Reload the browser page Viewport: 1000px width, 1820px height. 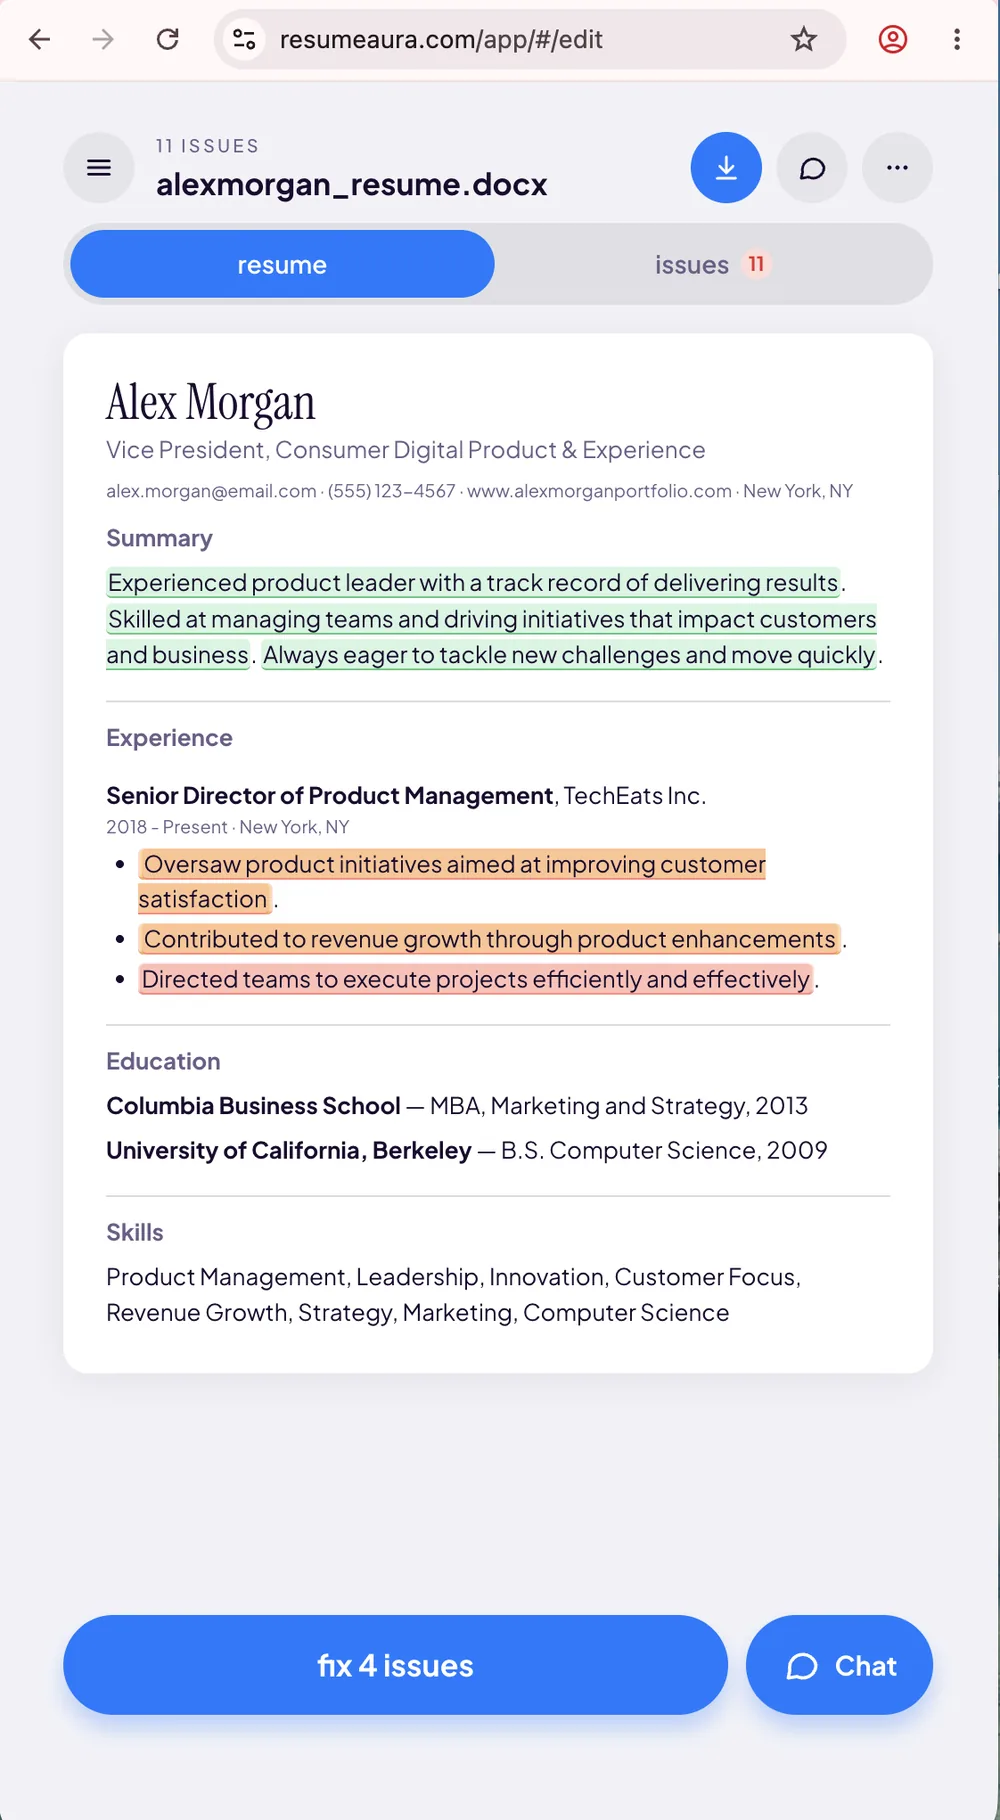pyautogui.click(x=168, y=39)
